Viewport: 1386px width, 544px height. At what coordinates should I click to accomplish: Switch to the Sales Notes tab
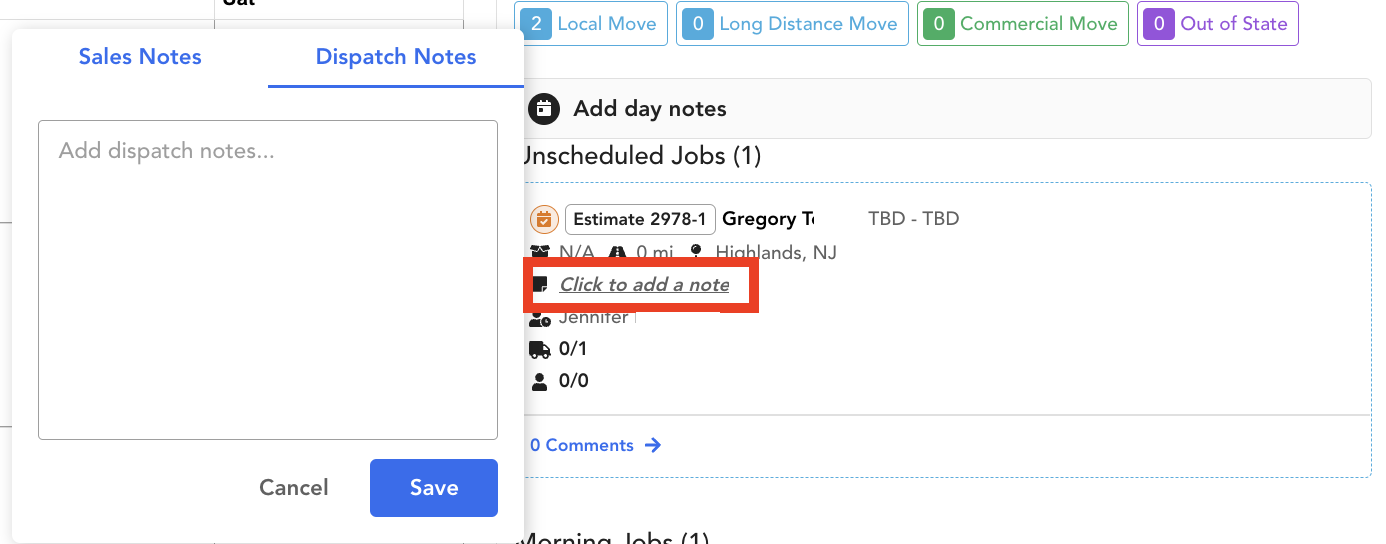pos(140,57)
